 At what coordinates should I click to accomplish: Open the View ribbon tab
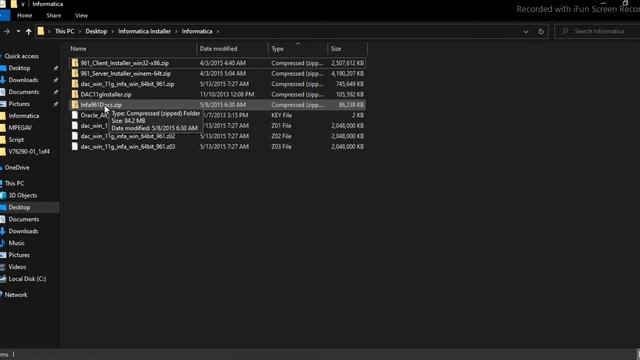coord(81,16)
